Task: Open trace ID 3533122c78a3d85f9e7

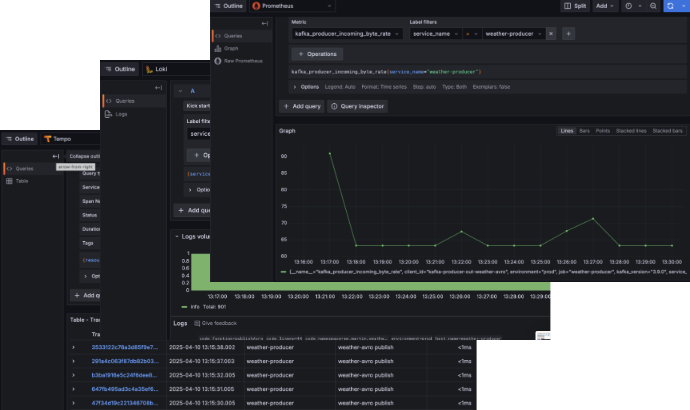Action: coord(125,348)
